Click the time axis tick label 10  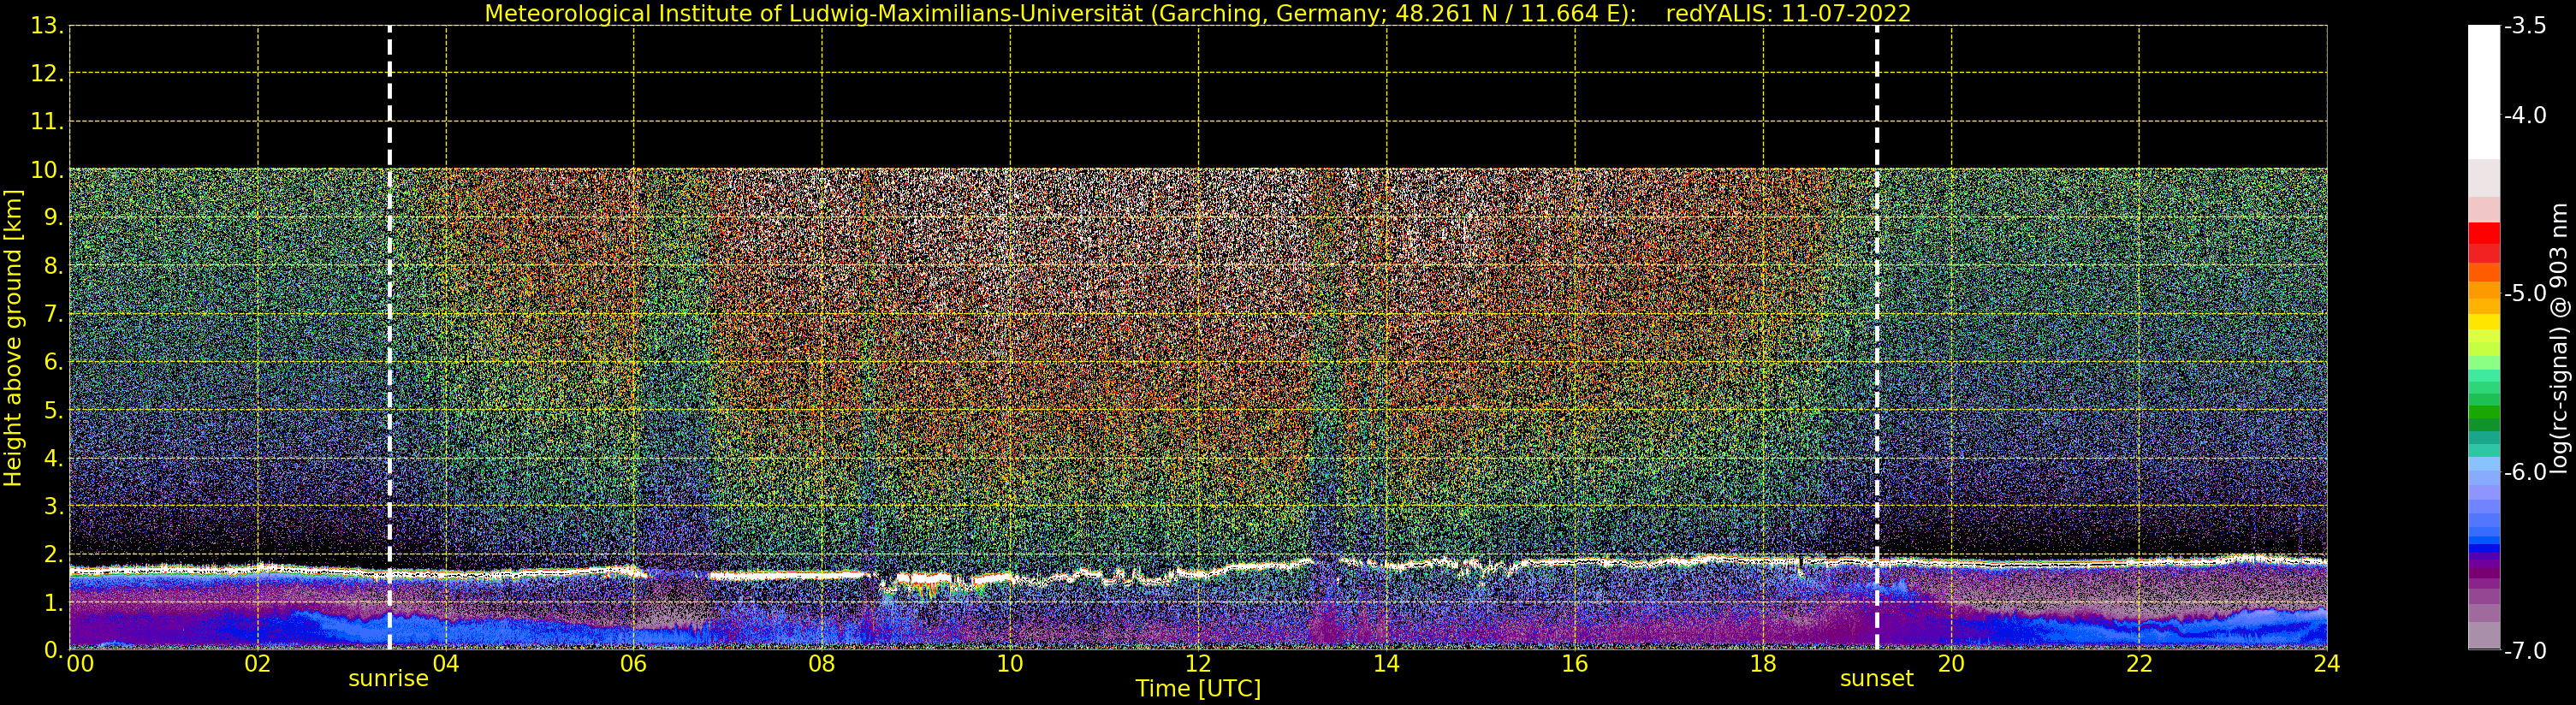click(1010, 664)
